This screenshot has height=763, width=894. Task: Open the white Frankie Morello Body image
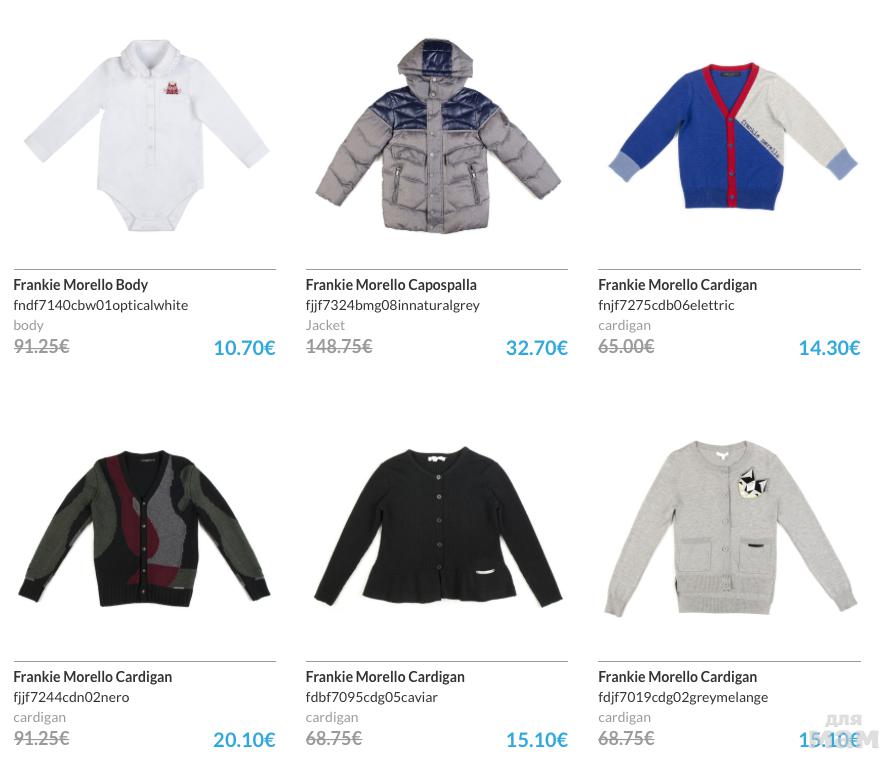tap(146, 135)
